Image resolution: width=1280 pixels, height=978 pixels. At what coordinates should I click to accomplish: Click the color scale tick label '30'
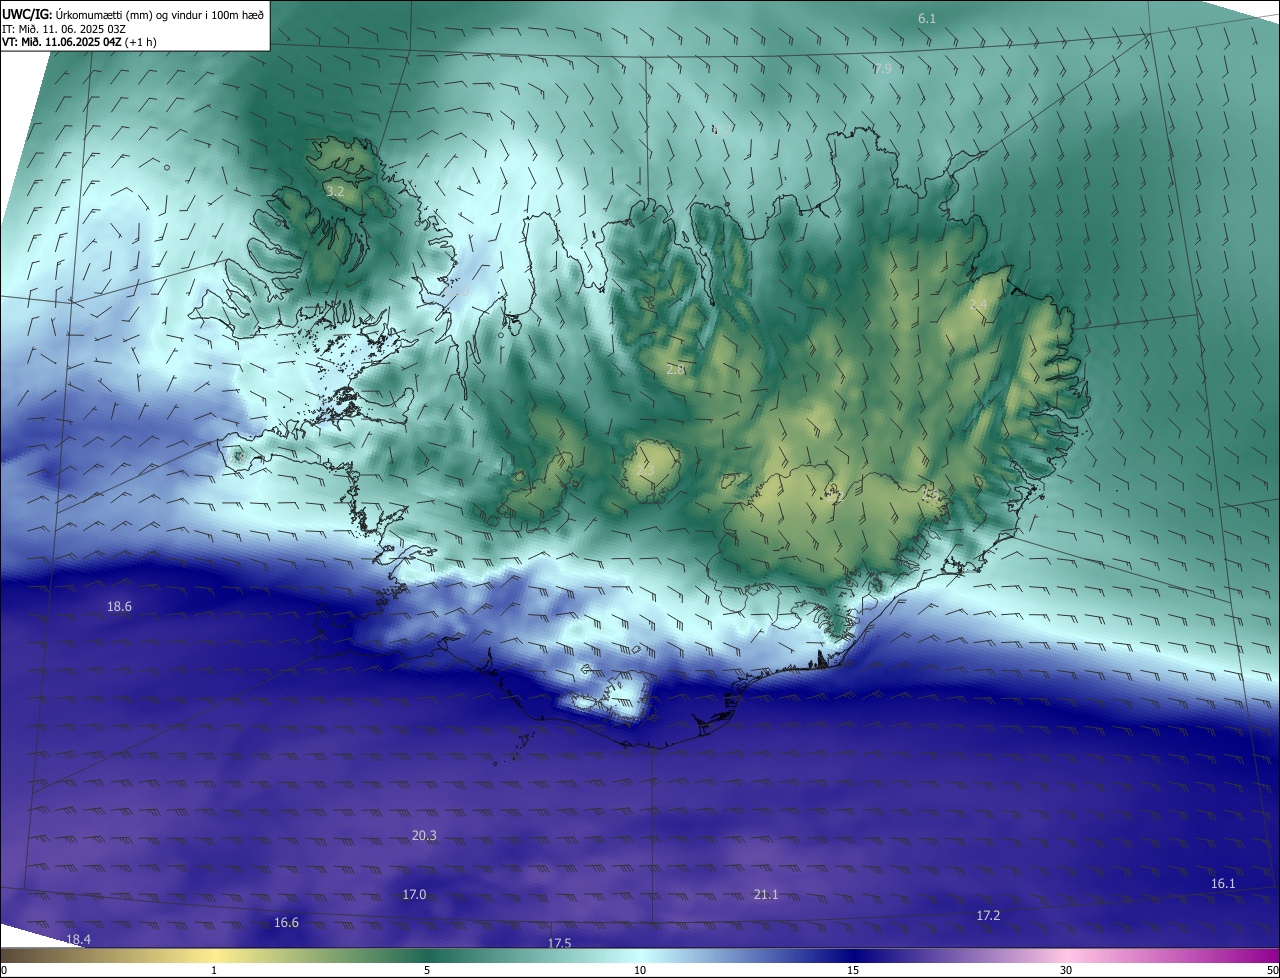1066,970
